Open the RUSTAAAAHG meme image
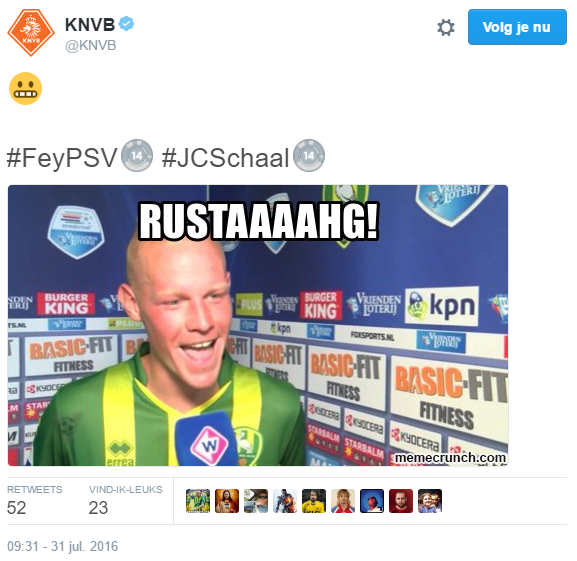Viewport: 577px width, 561px height. click(258, 326)
